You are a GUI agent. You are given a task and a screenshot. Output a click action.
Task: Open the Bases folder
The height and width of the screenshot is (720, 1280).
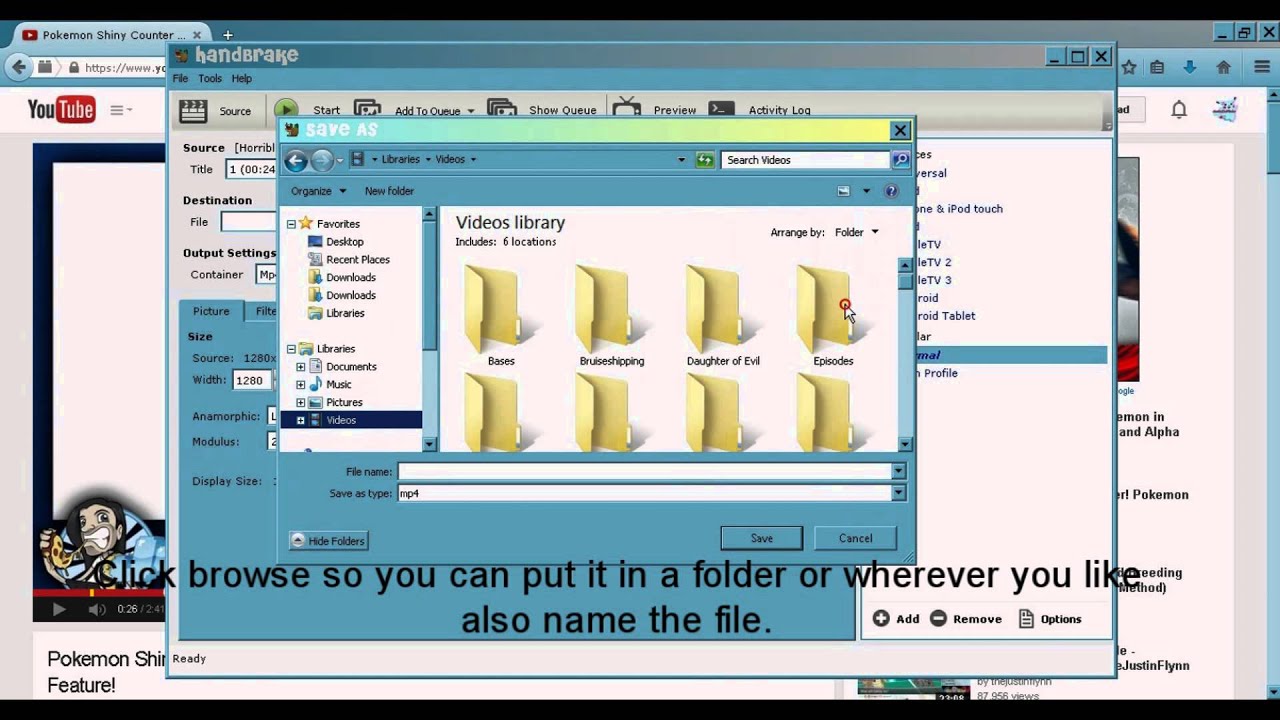coord(501,315)
